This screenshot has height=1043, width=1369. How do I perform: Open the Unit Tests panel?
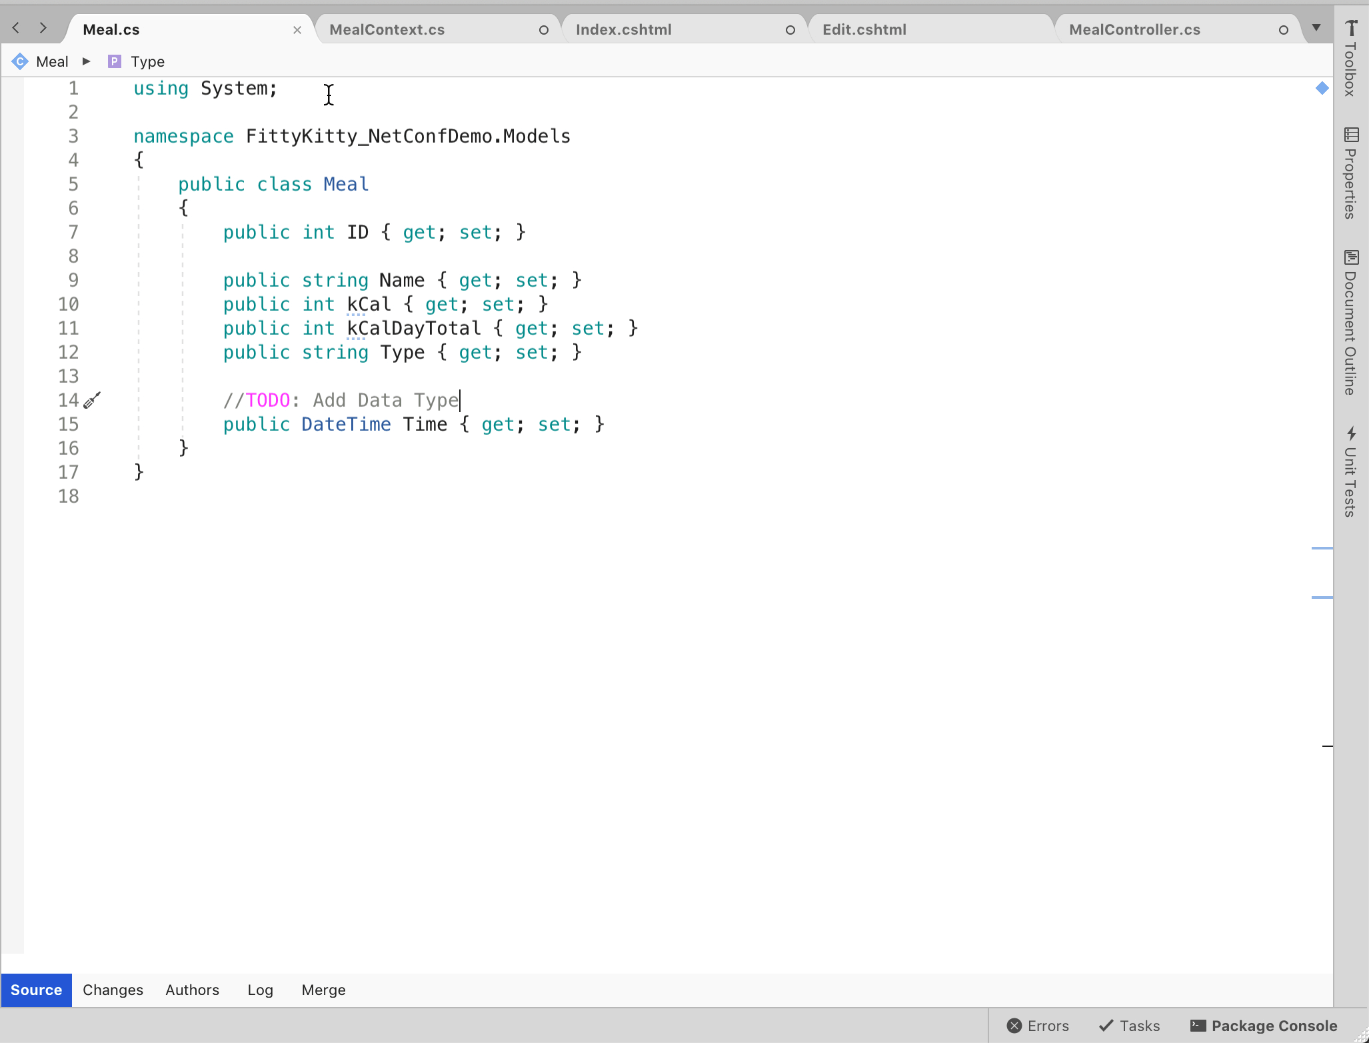click(1351, 471)
